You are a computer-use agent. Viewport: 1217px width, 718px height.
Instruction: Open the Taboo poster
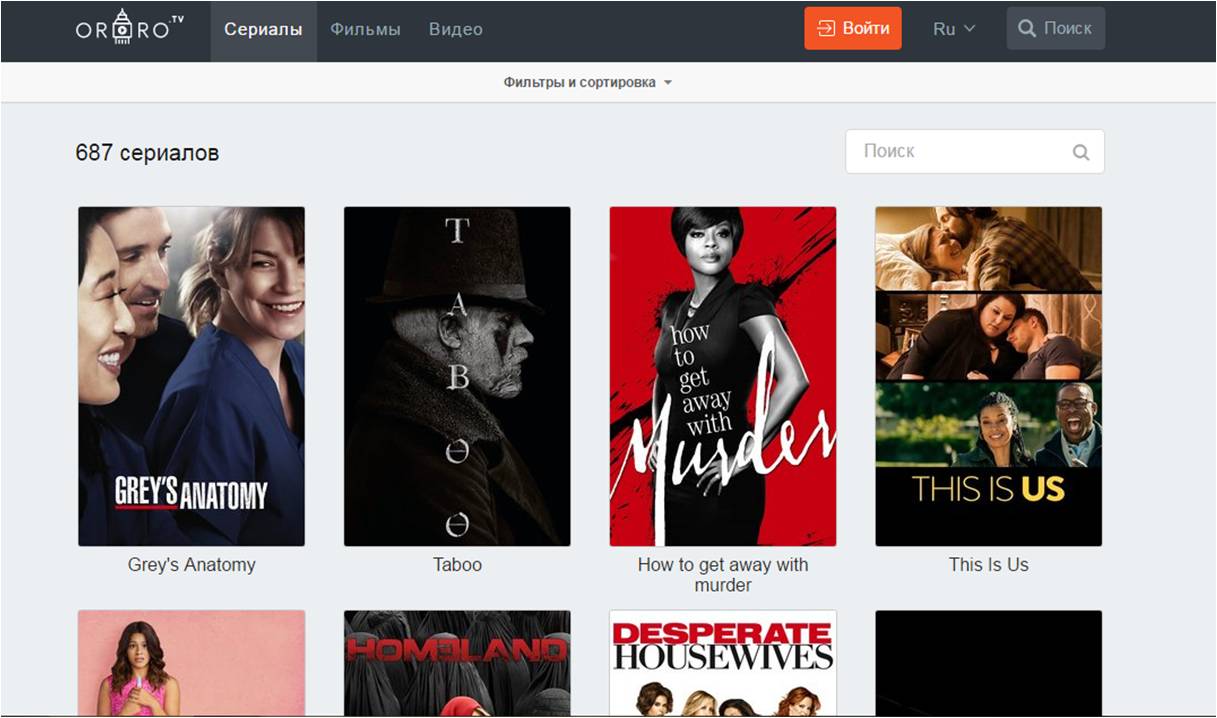click(457, 376)
